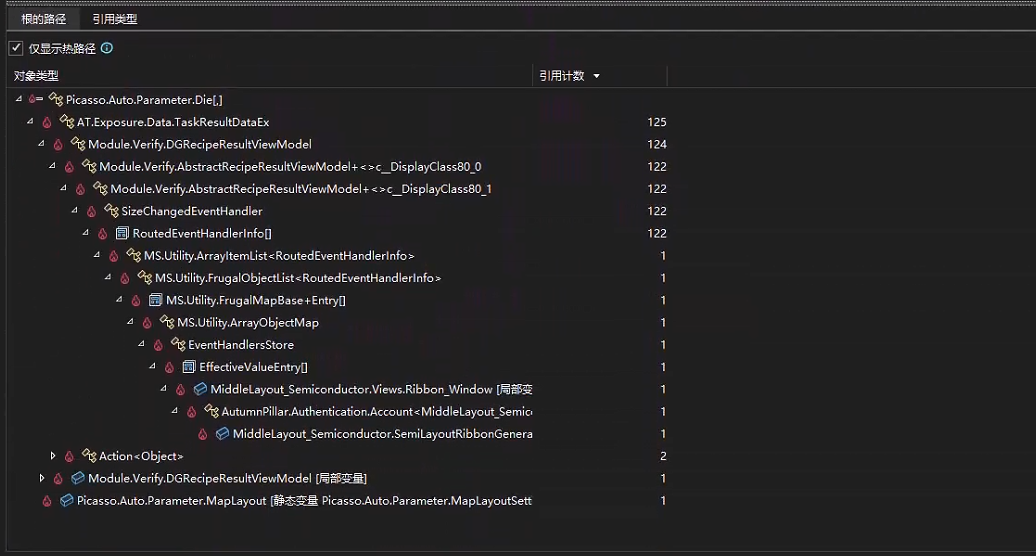Image resolution: width=1036 pixels, height=556 pixels.
Task: Expand the Action<Object> node
Action: (53, 456)
